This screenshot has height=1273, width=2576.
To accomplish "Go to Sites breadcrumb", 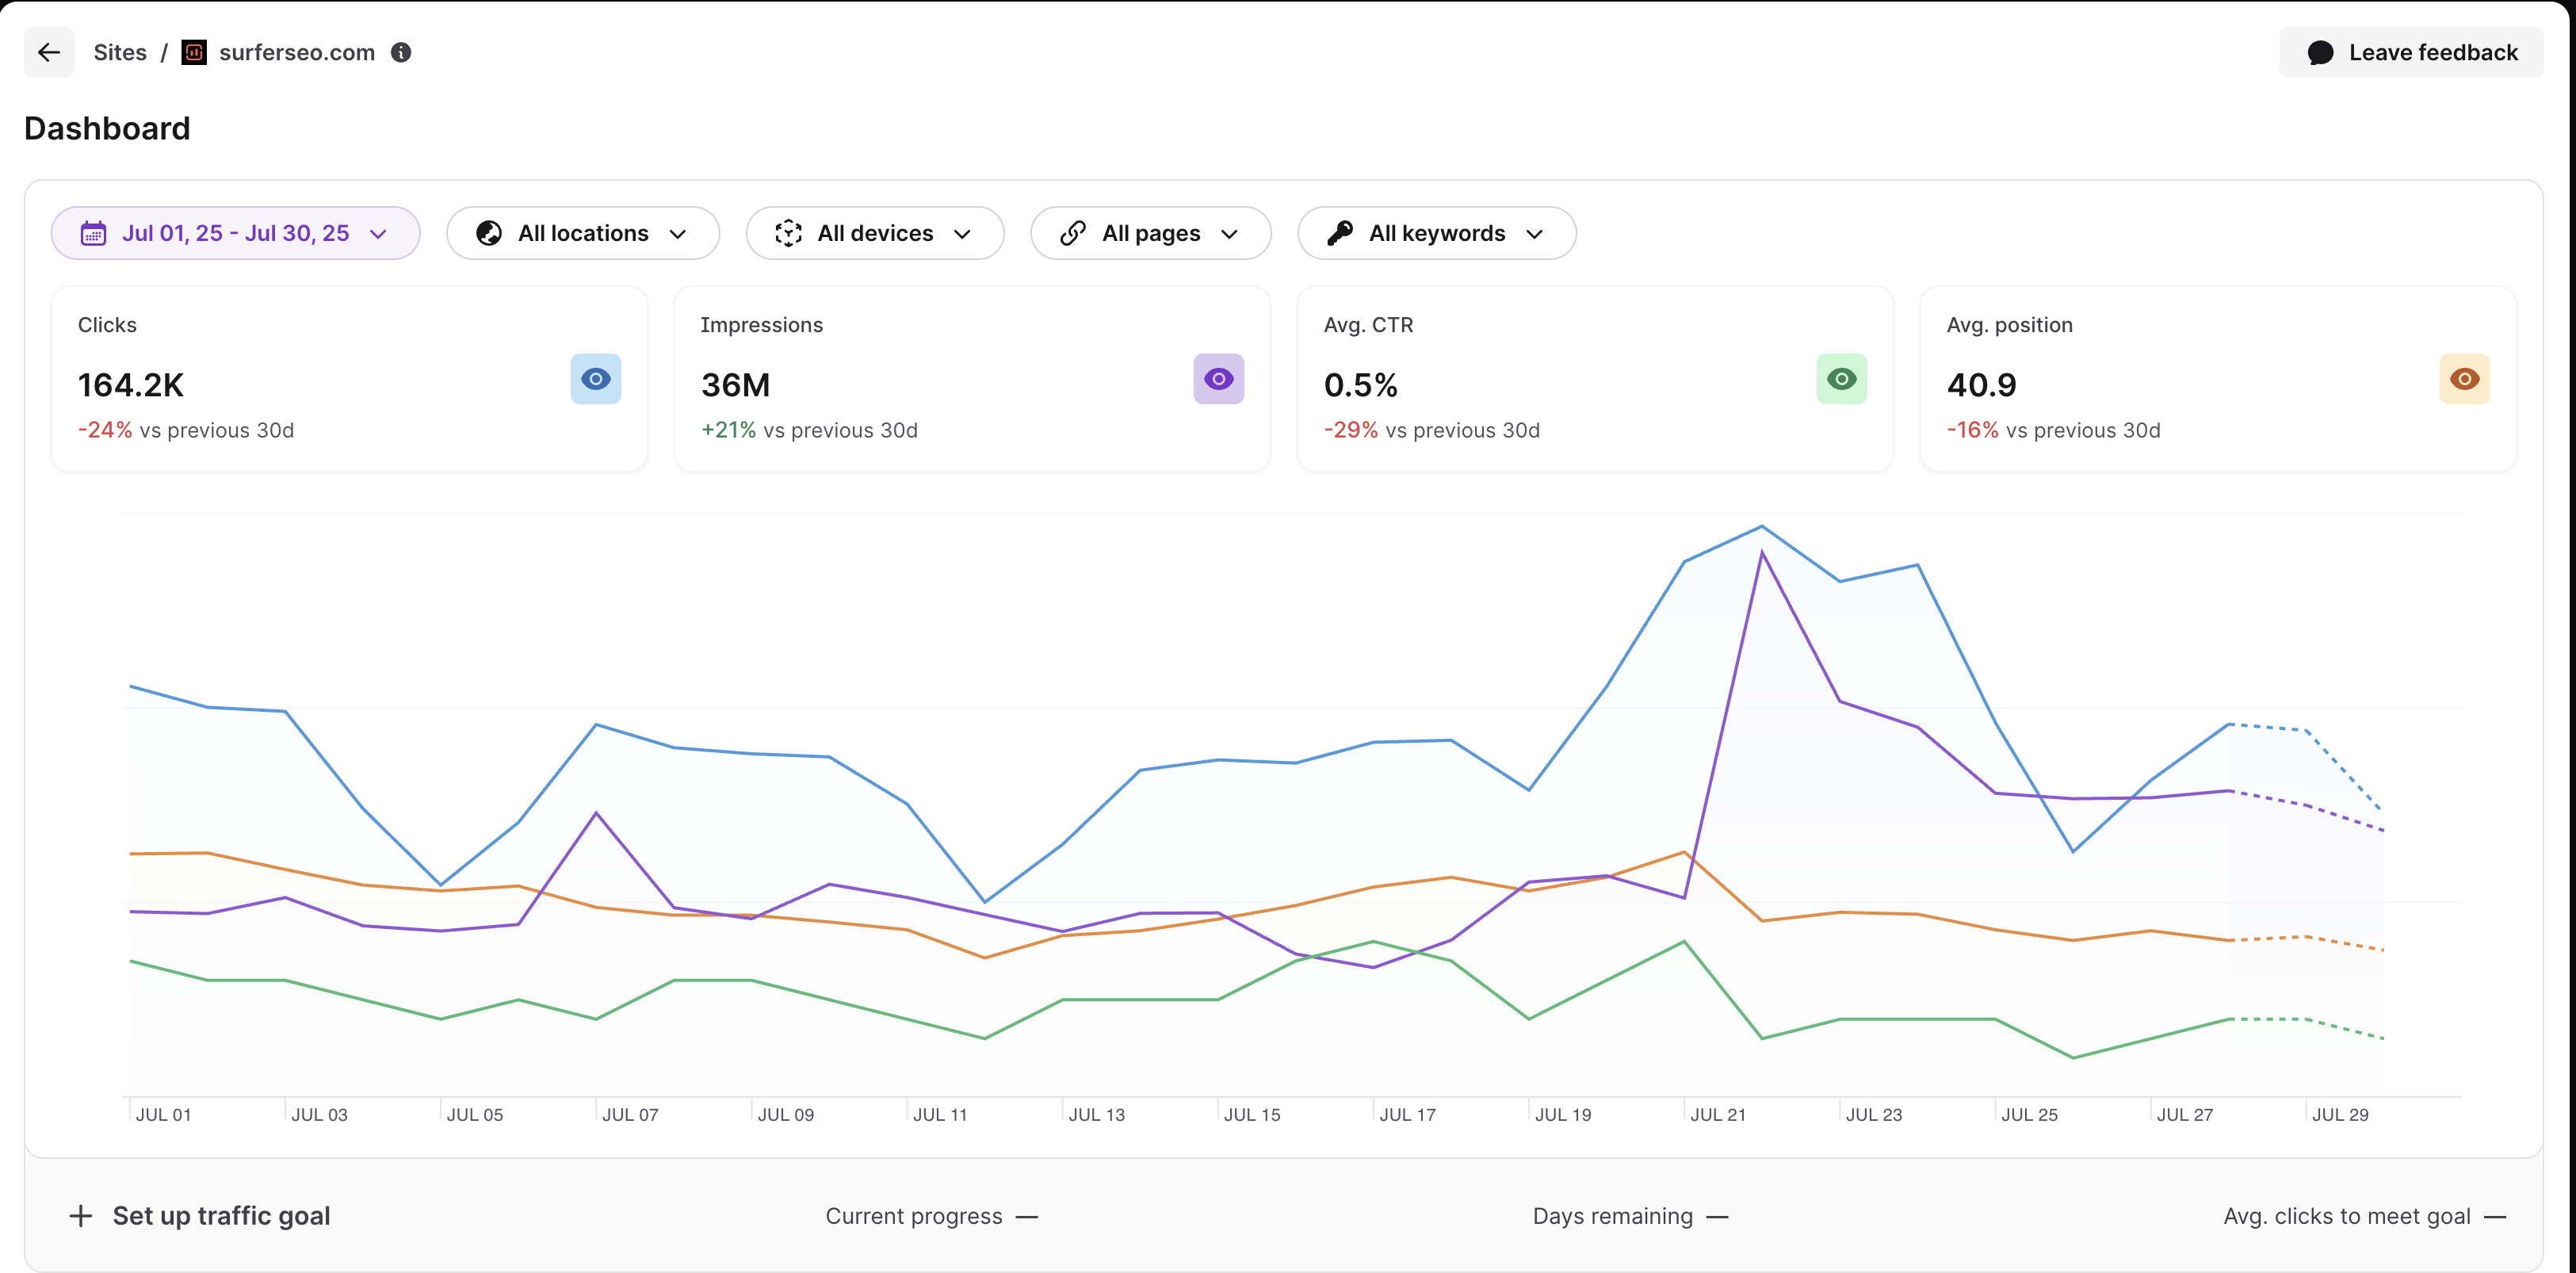I will coord(120,53).
